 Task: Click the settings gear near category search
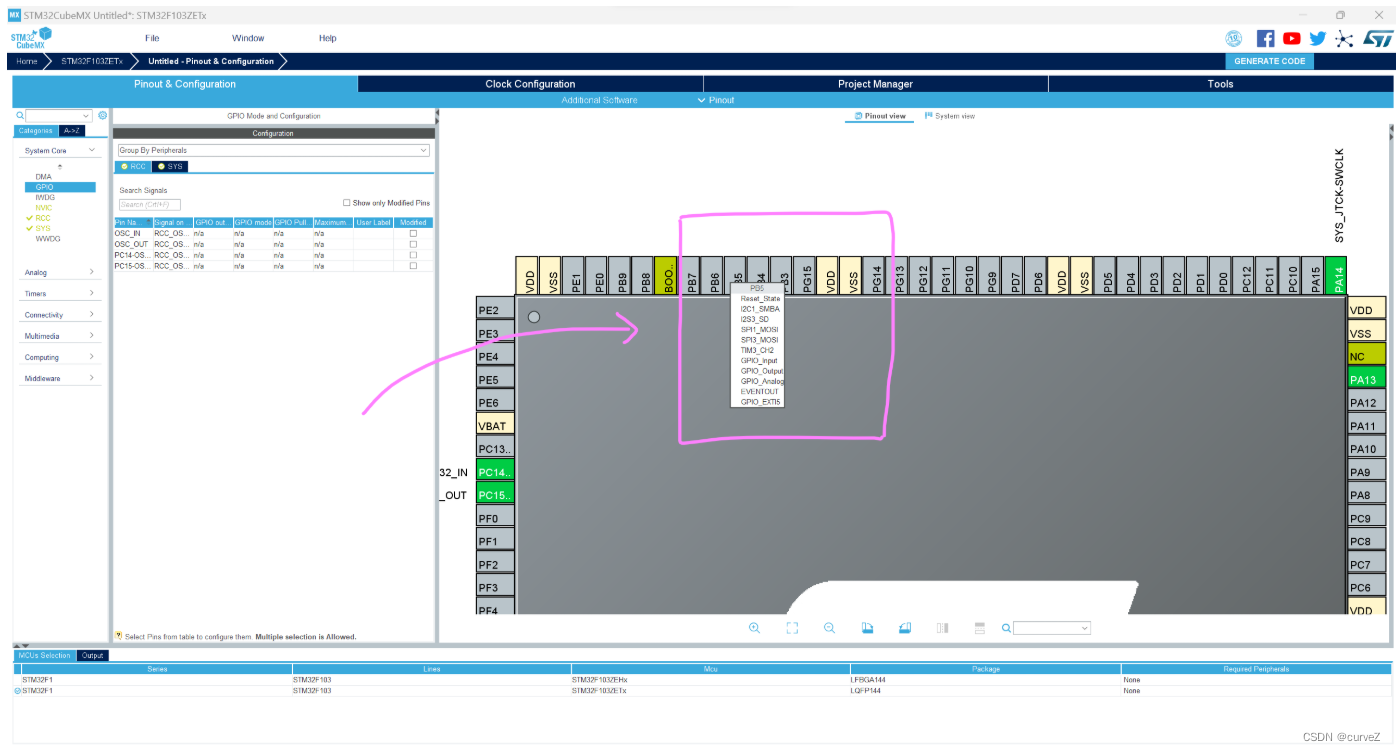coord(102,116)
